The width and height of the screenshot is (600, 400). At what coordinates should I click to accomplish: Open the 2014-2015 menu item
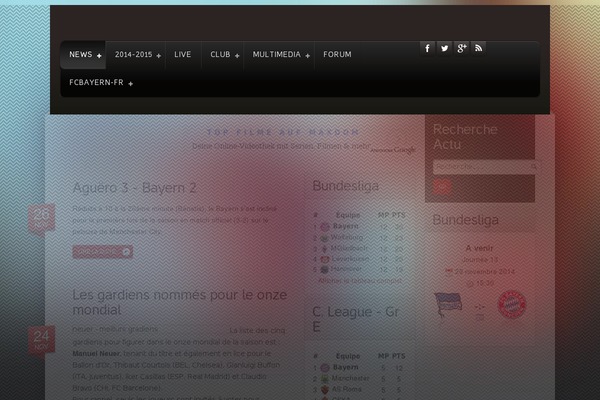135,55
